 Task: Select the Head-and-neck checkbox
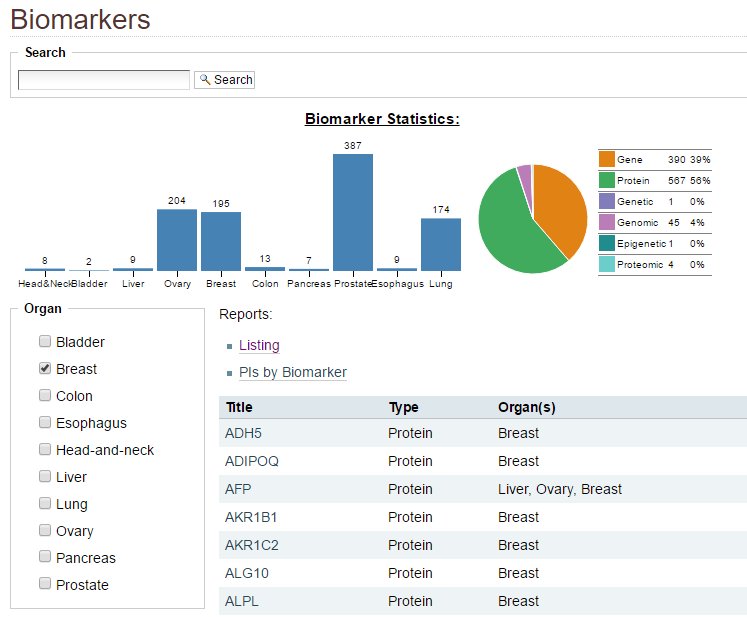tap(45, 449)
